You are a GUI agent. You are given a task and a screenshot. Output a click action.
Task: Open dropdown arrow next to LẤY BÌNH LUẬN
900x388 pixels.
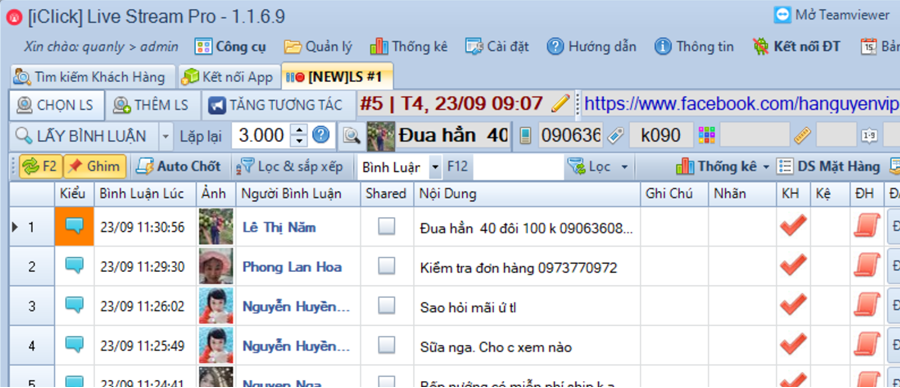pos(165,136)
